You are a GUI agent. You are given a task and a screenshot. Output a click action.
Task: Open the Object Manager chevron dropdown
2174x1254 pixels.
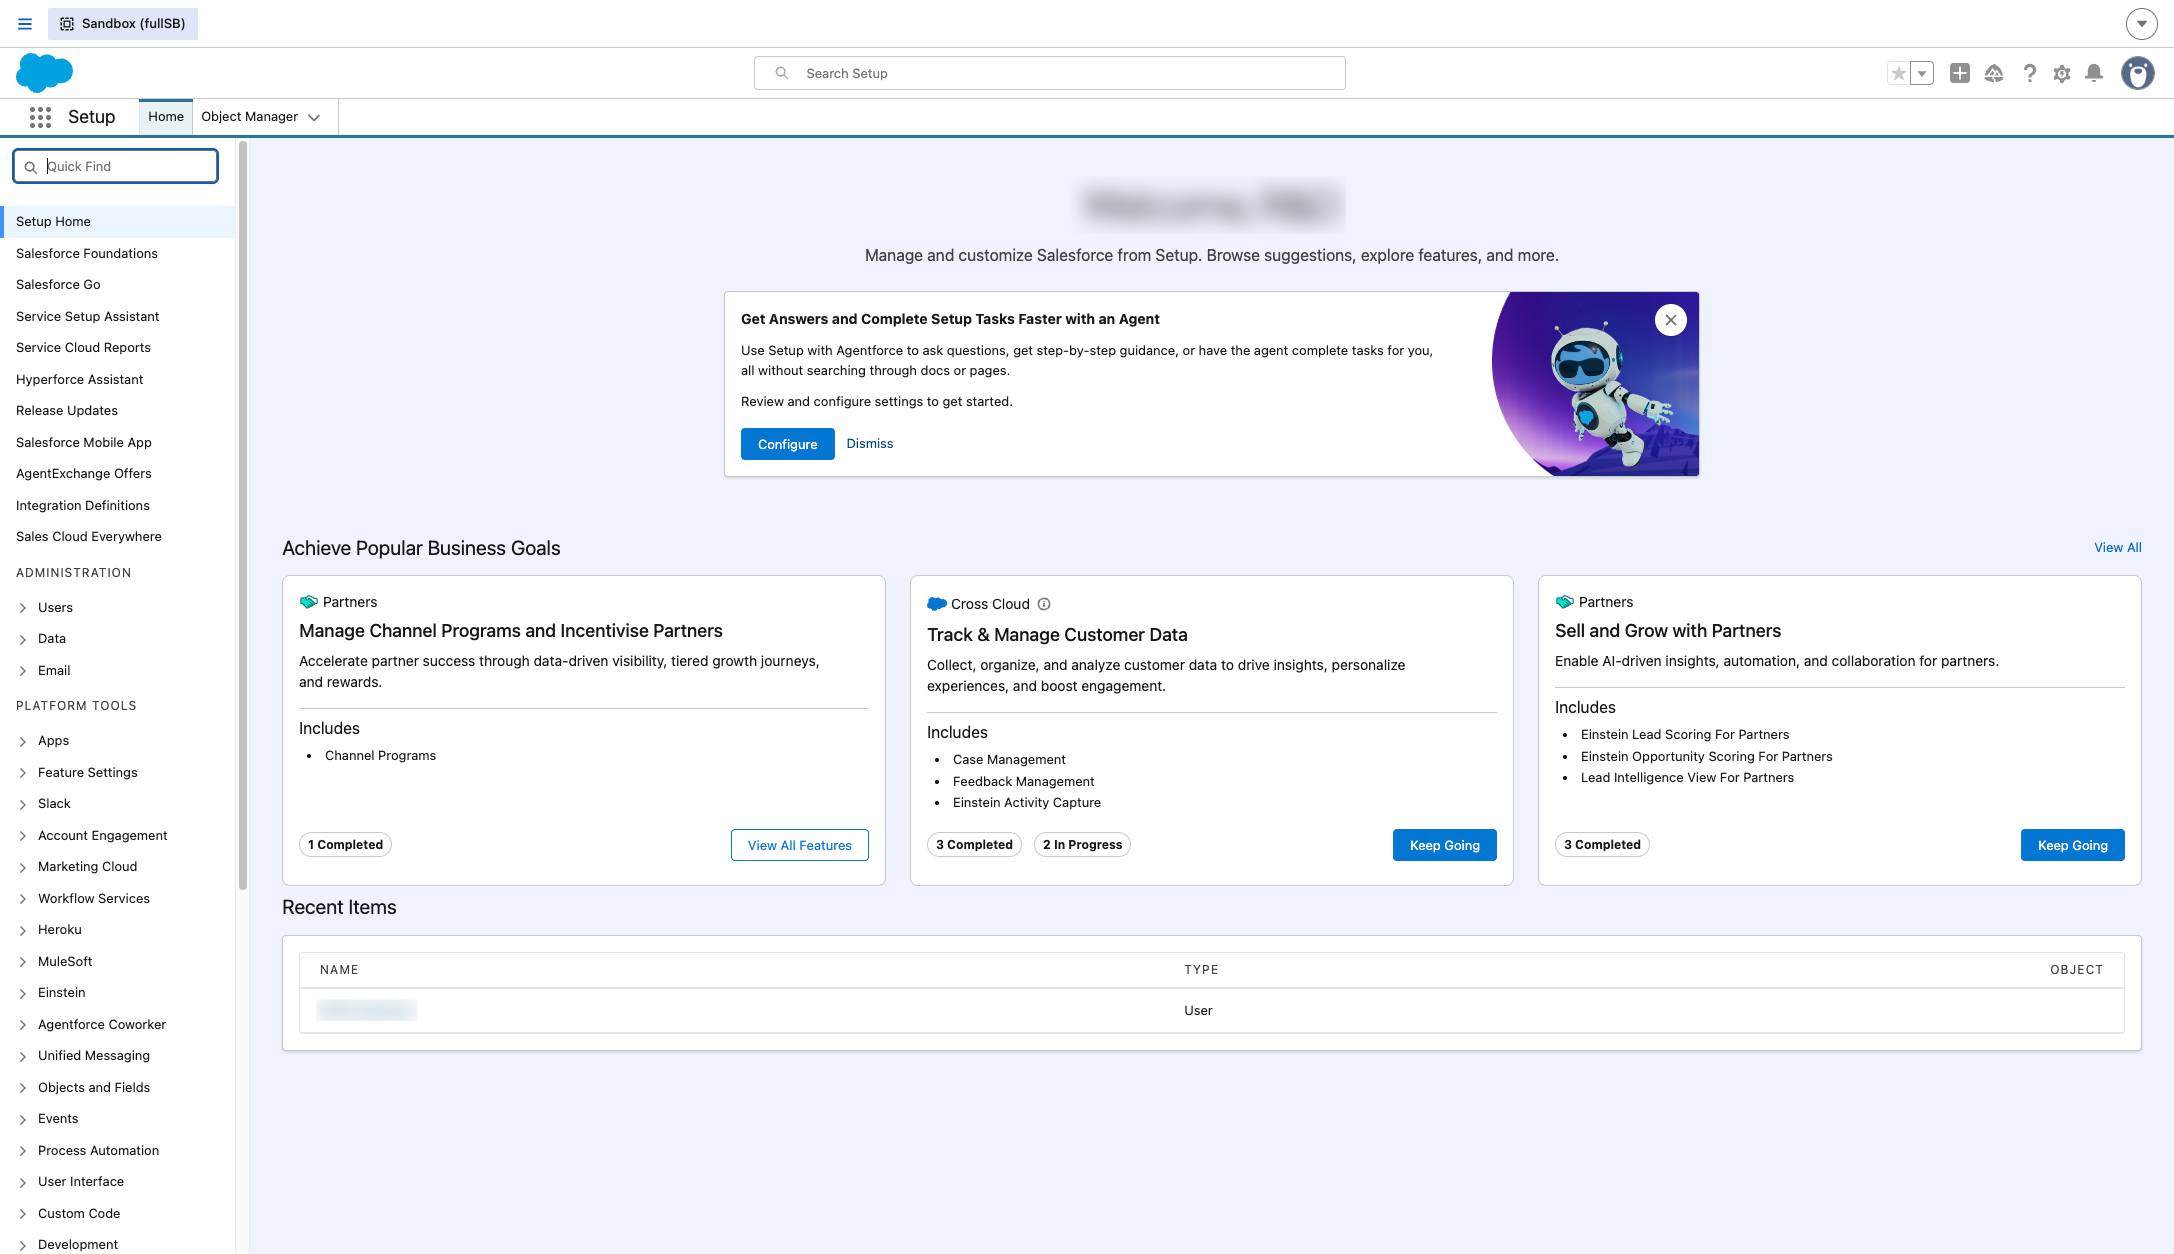[x=314, y=118]
